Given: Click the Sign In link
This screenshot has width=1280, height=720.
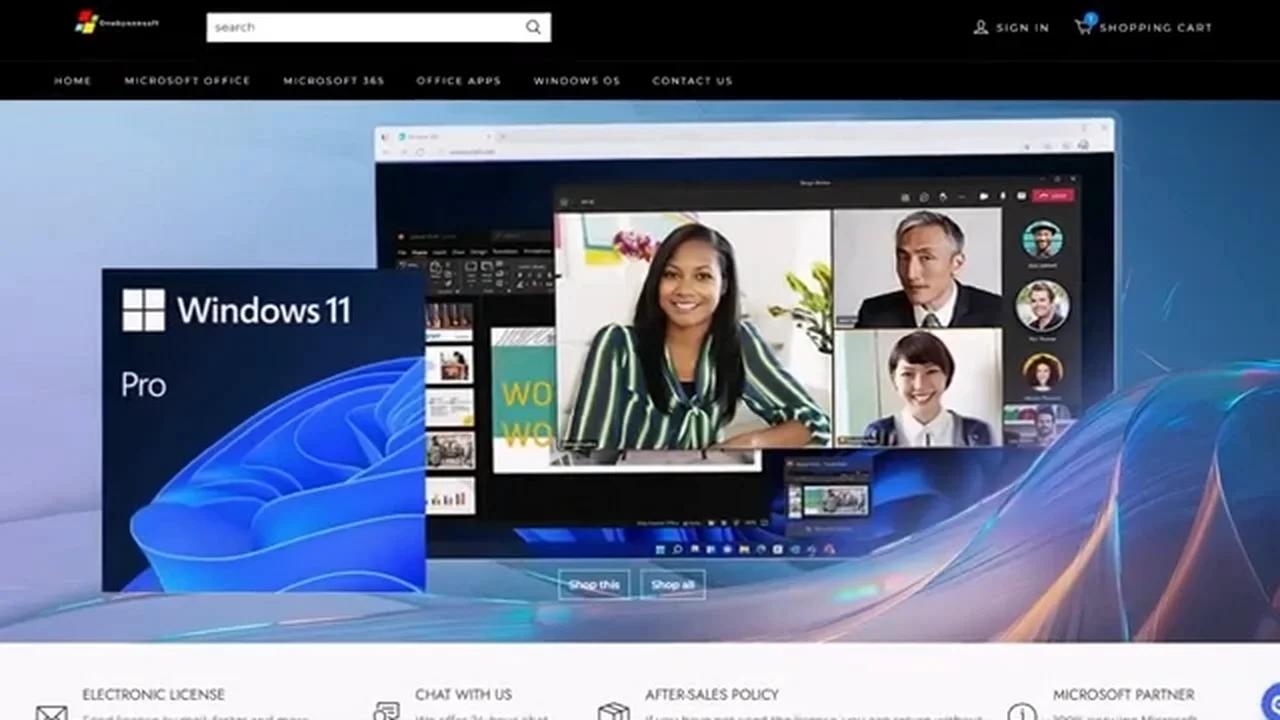Looking at the screenshot, I should [x=1022, y=28].
